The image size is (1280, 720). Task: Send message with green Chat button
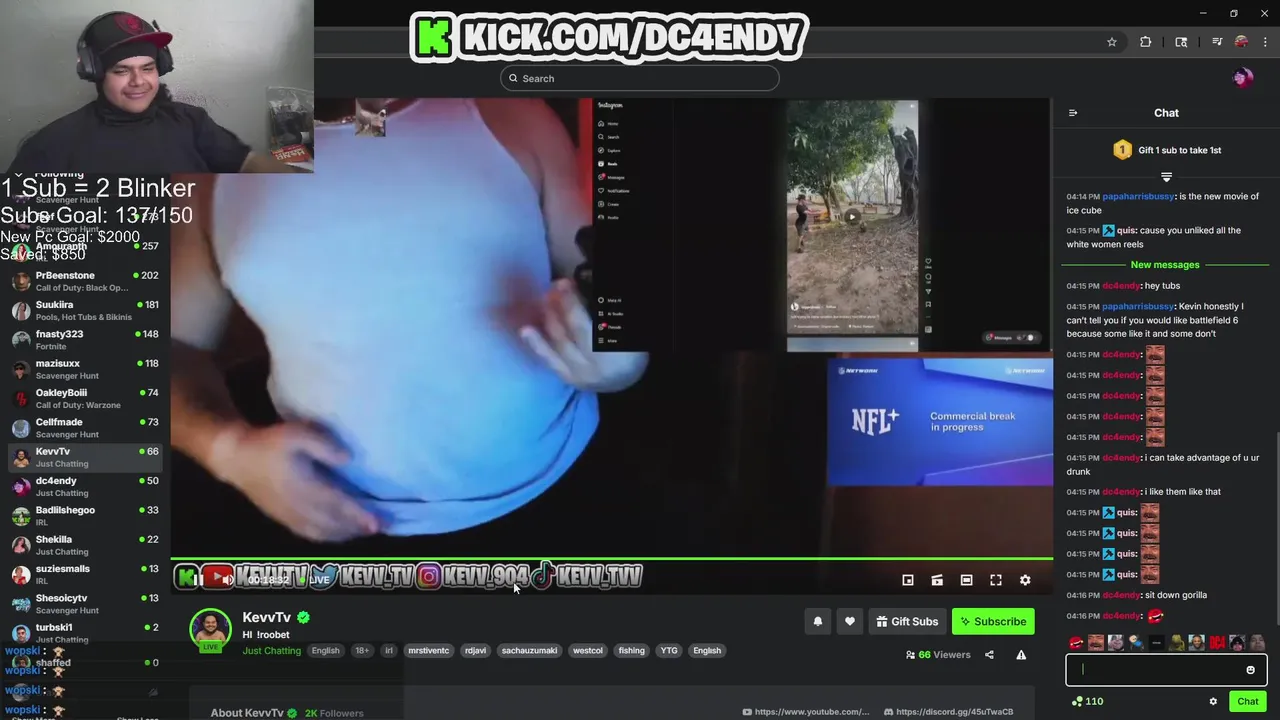pos(1247,701)
